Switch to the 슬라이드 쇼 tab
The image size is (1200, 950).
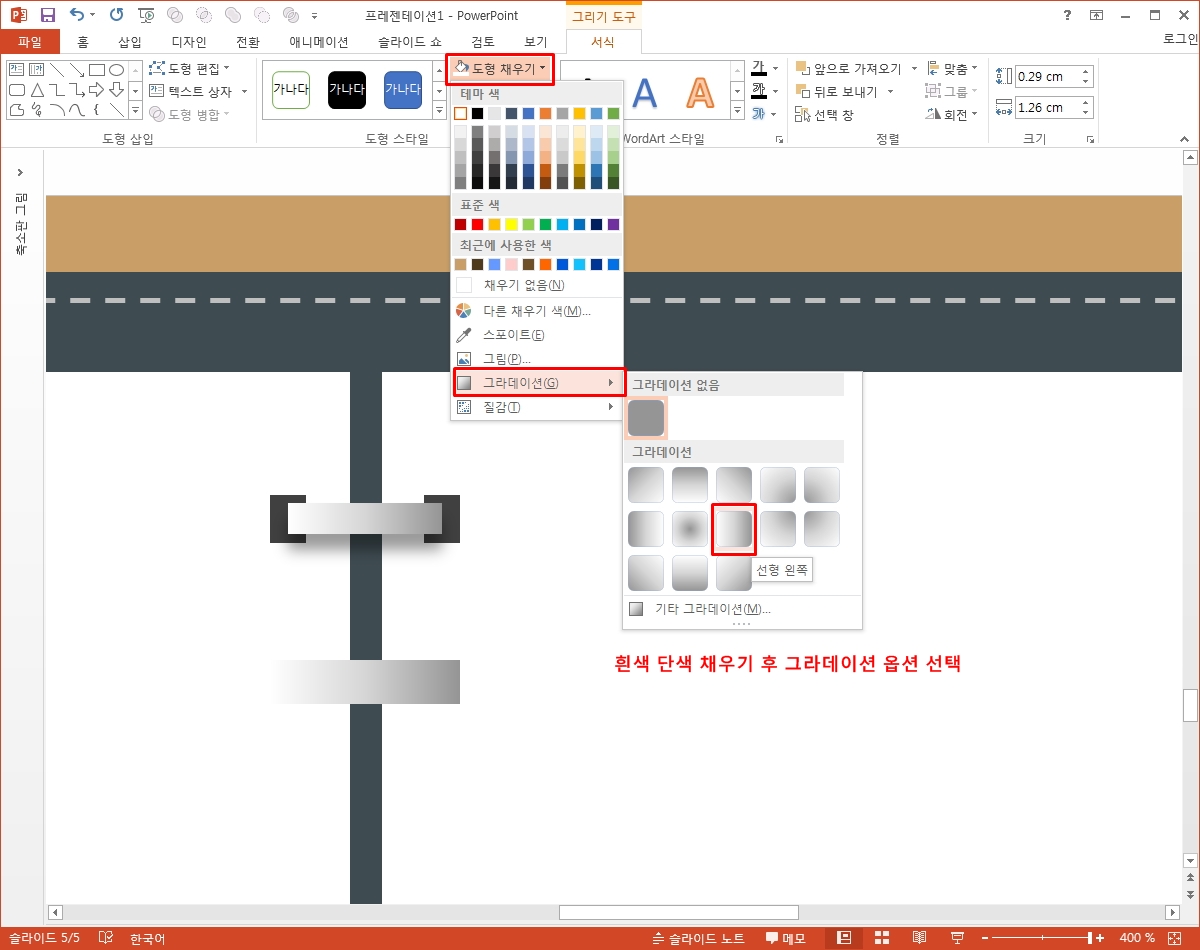coord(409,42)
